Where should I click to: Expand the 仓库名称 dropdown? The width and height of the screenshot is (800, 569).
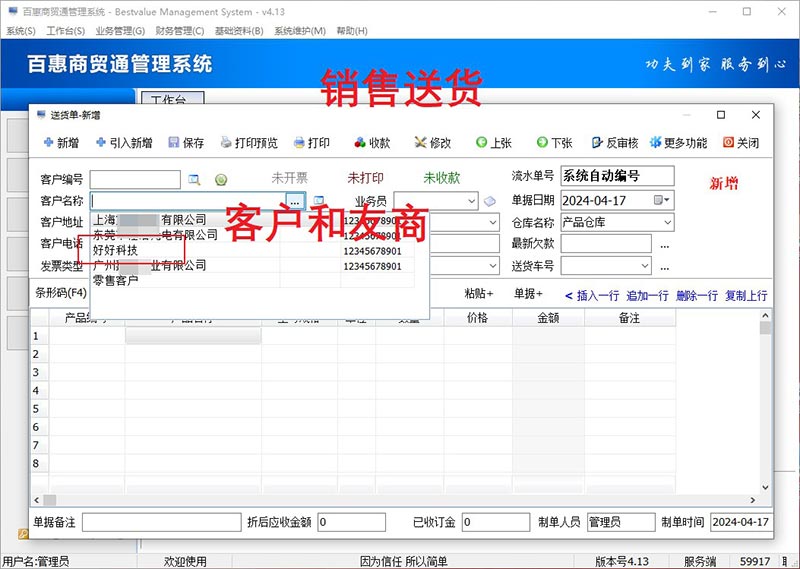[667, 222]
